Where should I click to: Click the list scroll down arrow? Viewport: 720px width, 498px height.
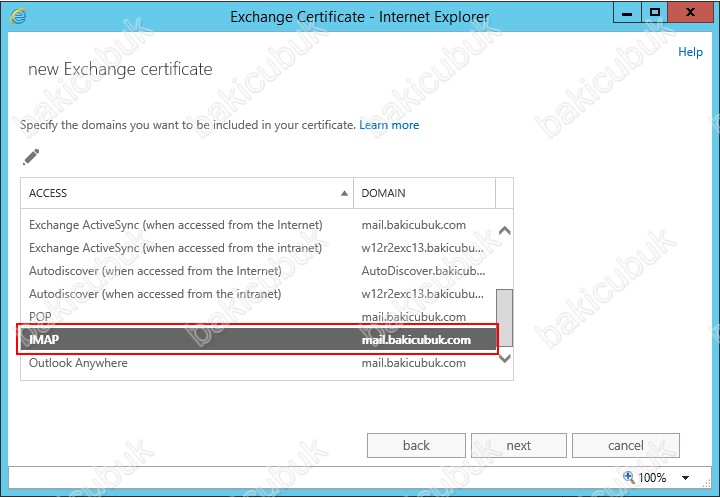(505, 358)
